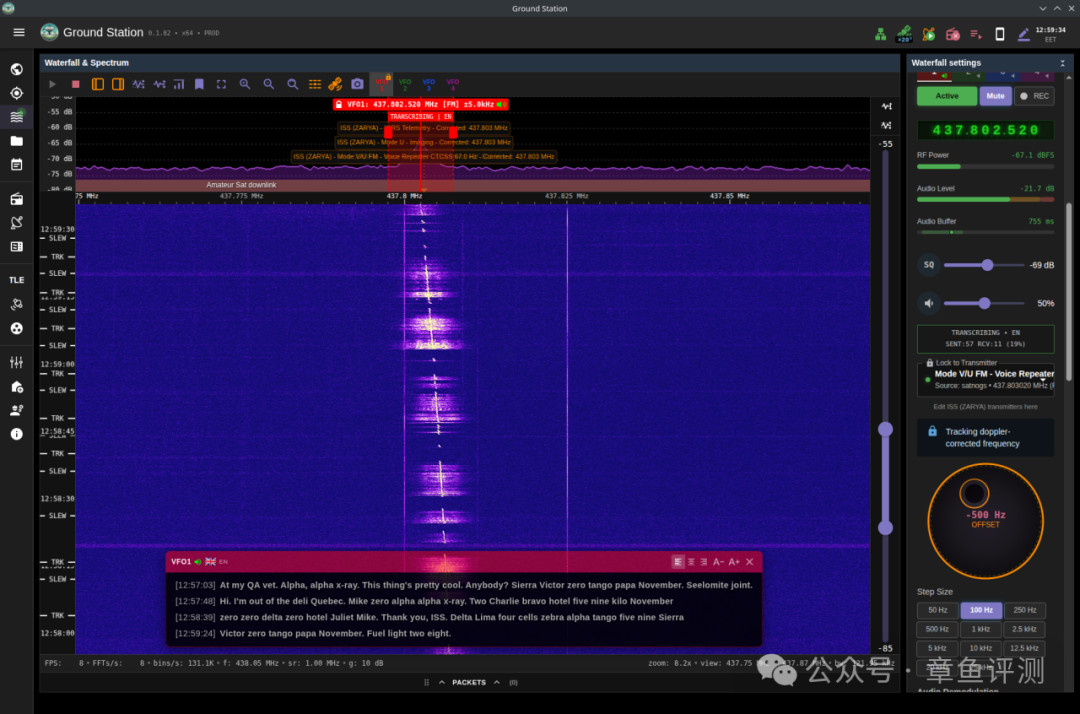Select 50 Hz step size

[937, 610]
